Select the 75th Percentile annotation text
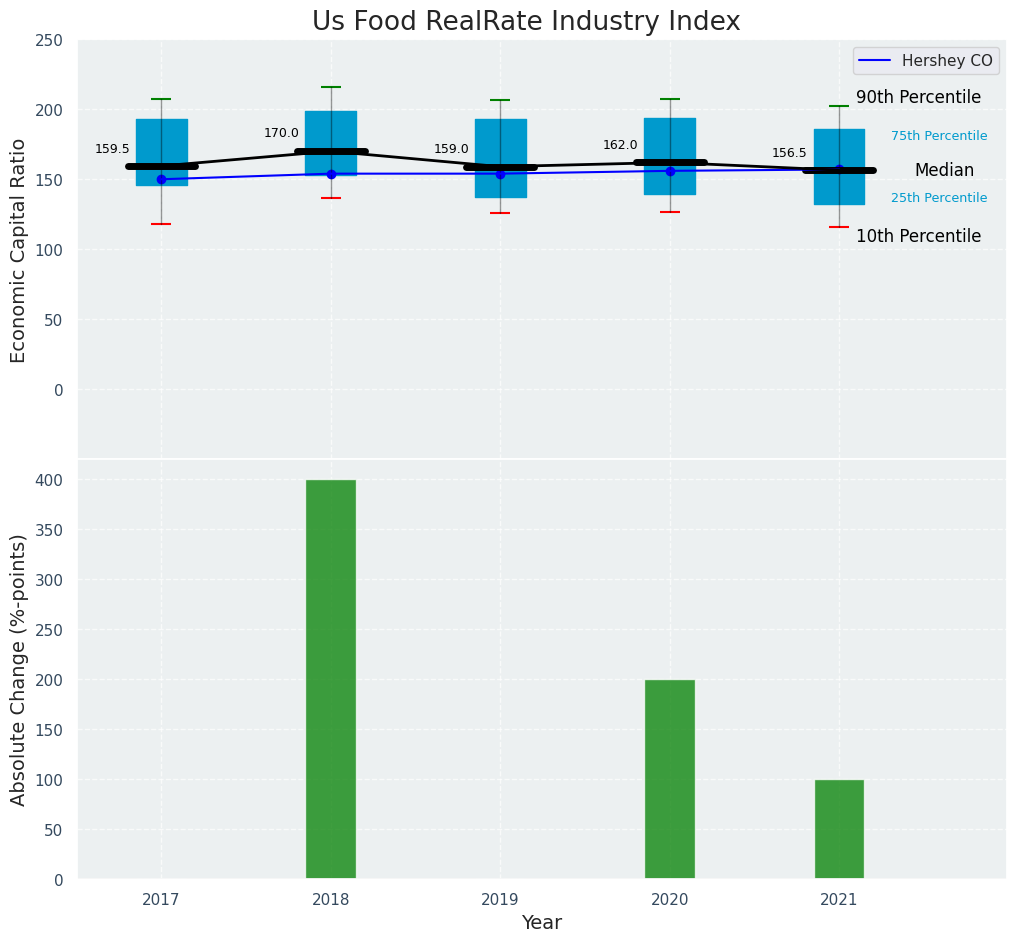The width and height of the screenshot is (1016, 942). [x=939, y=136]
